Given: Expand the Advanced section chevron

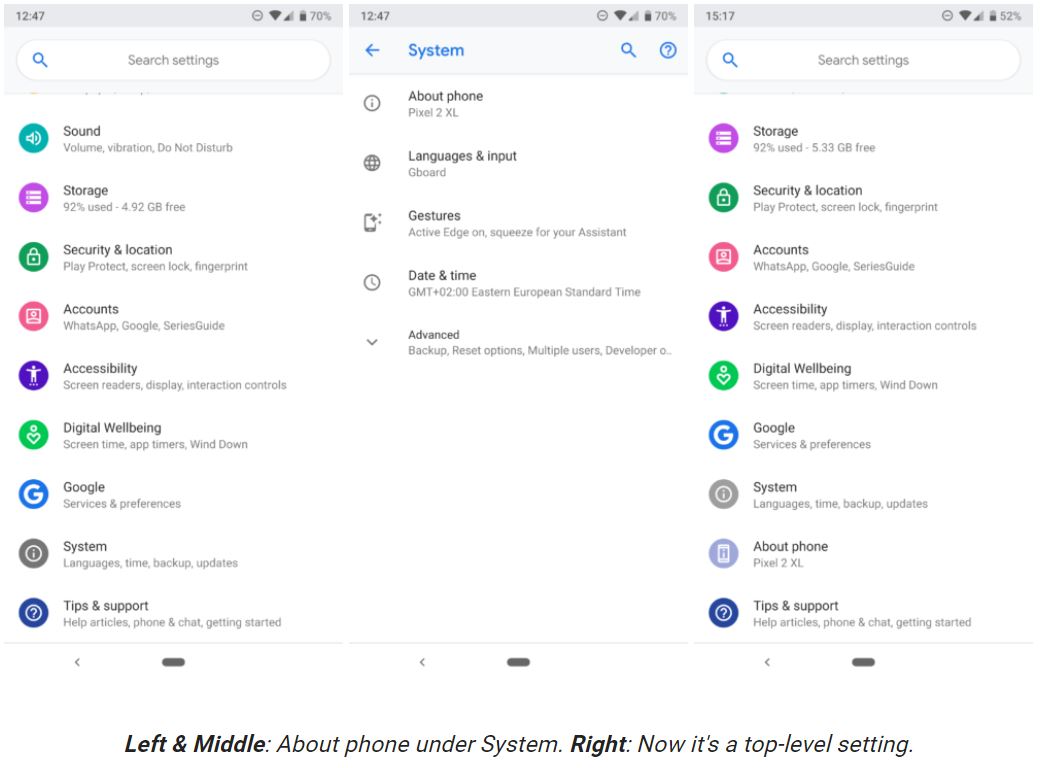Looking at the screenshot, I should click(372, 342).
